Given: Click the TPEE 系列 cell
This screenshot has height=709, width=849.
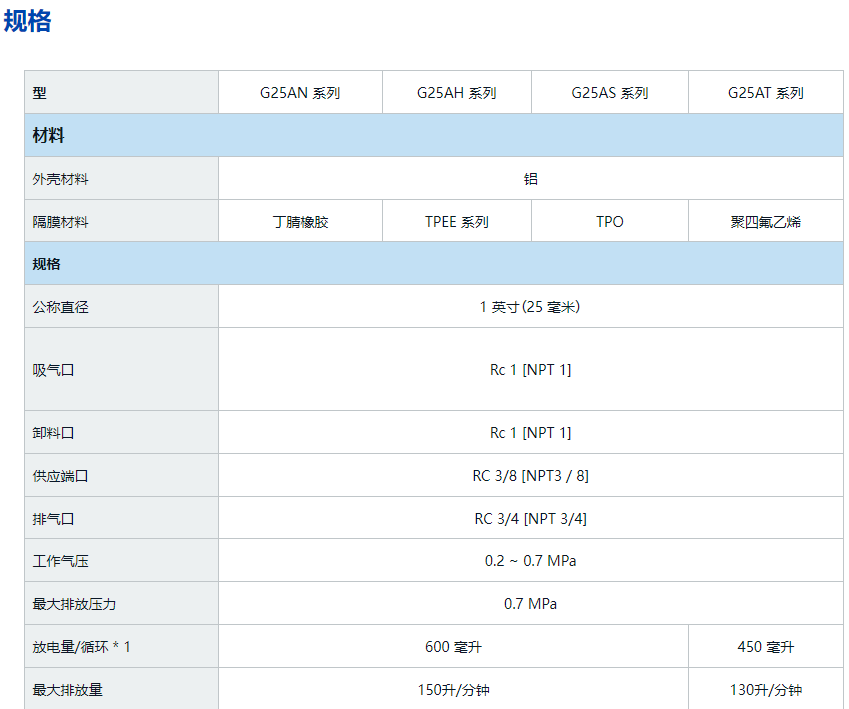Looking at the screenshot, I should 456,222.
